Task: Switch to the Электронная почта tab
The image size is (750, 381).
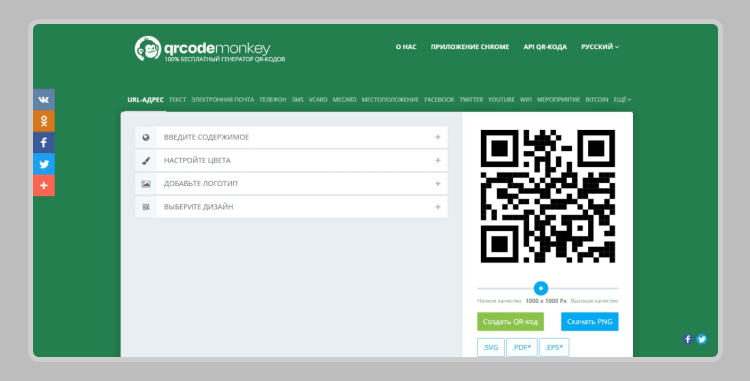Action: click(222, 99)
